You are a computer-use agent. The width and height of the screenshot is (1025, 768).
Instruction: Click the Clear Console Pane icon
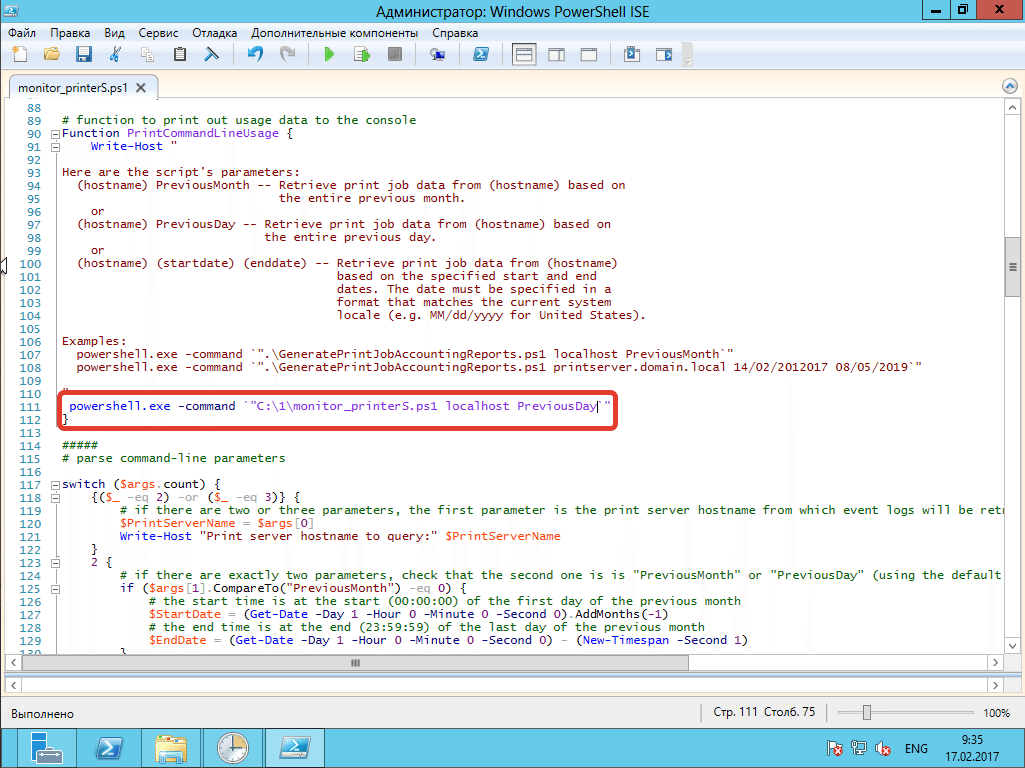[211, 54]
